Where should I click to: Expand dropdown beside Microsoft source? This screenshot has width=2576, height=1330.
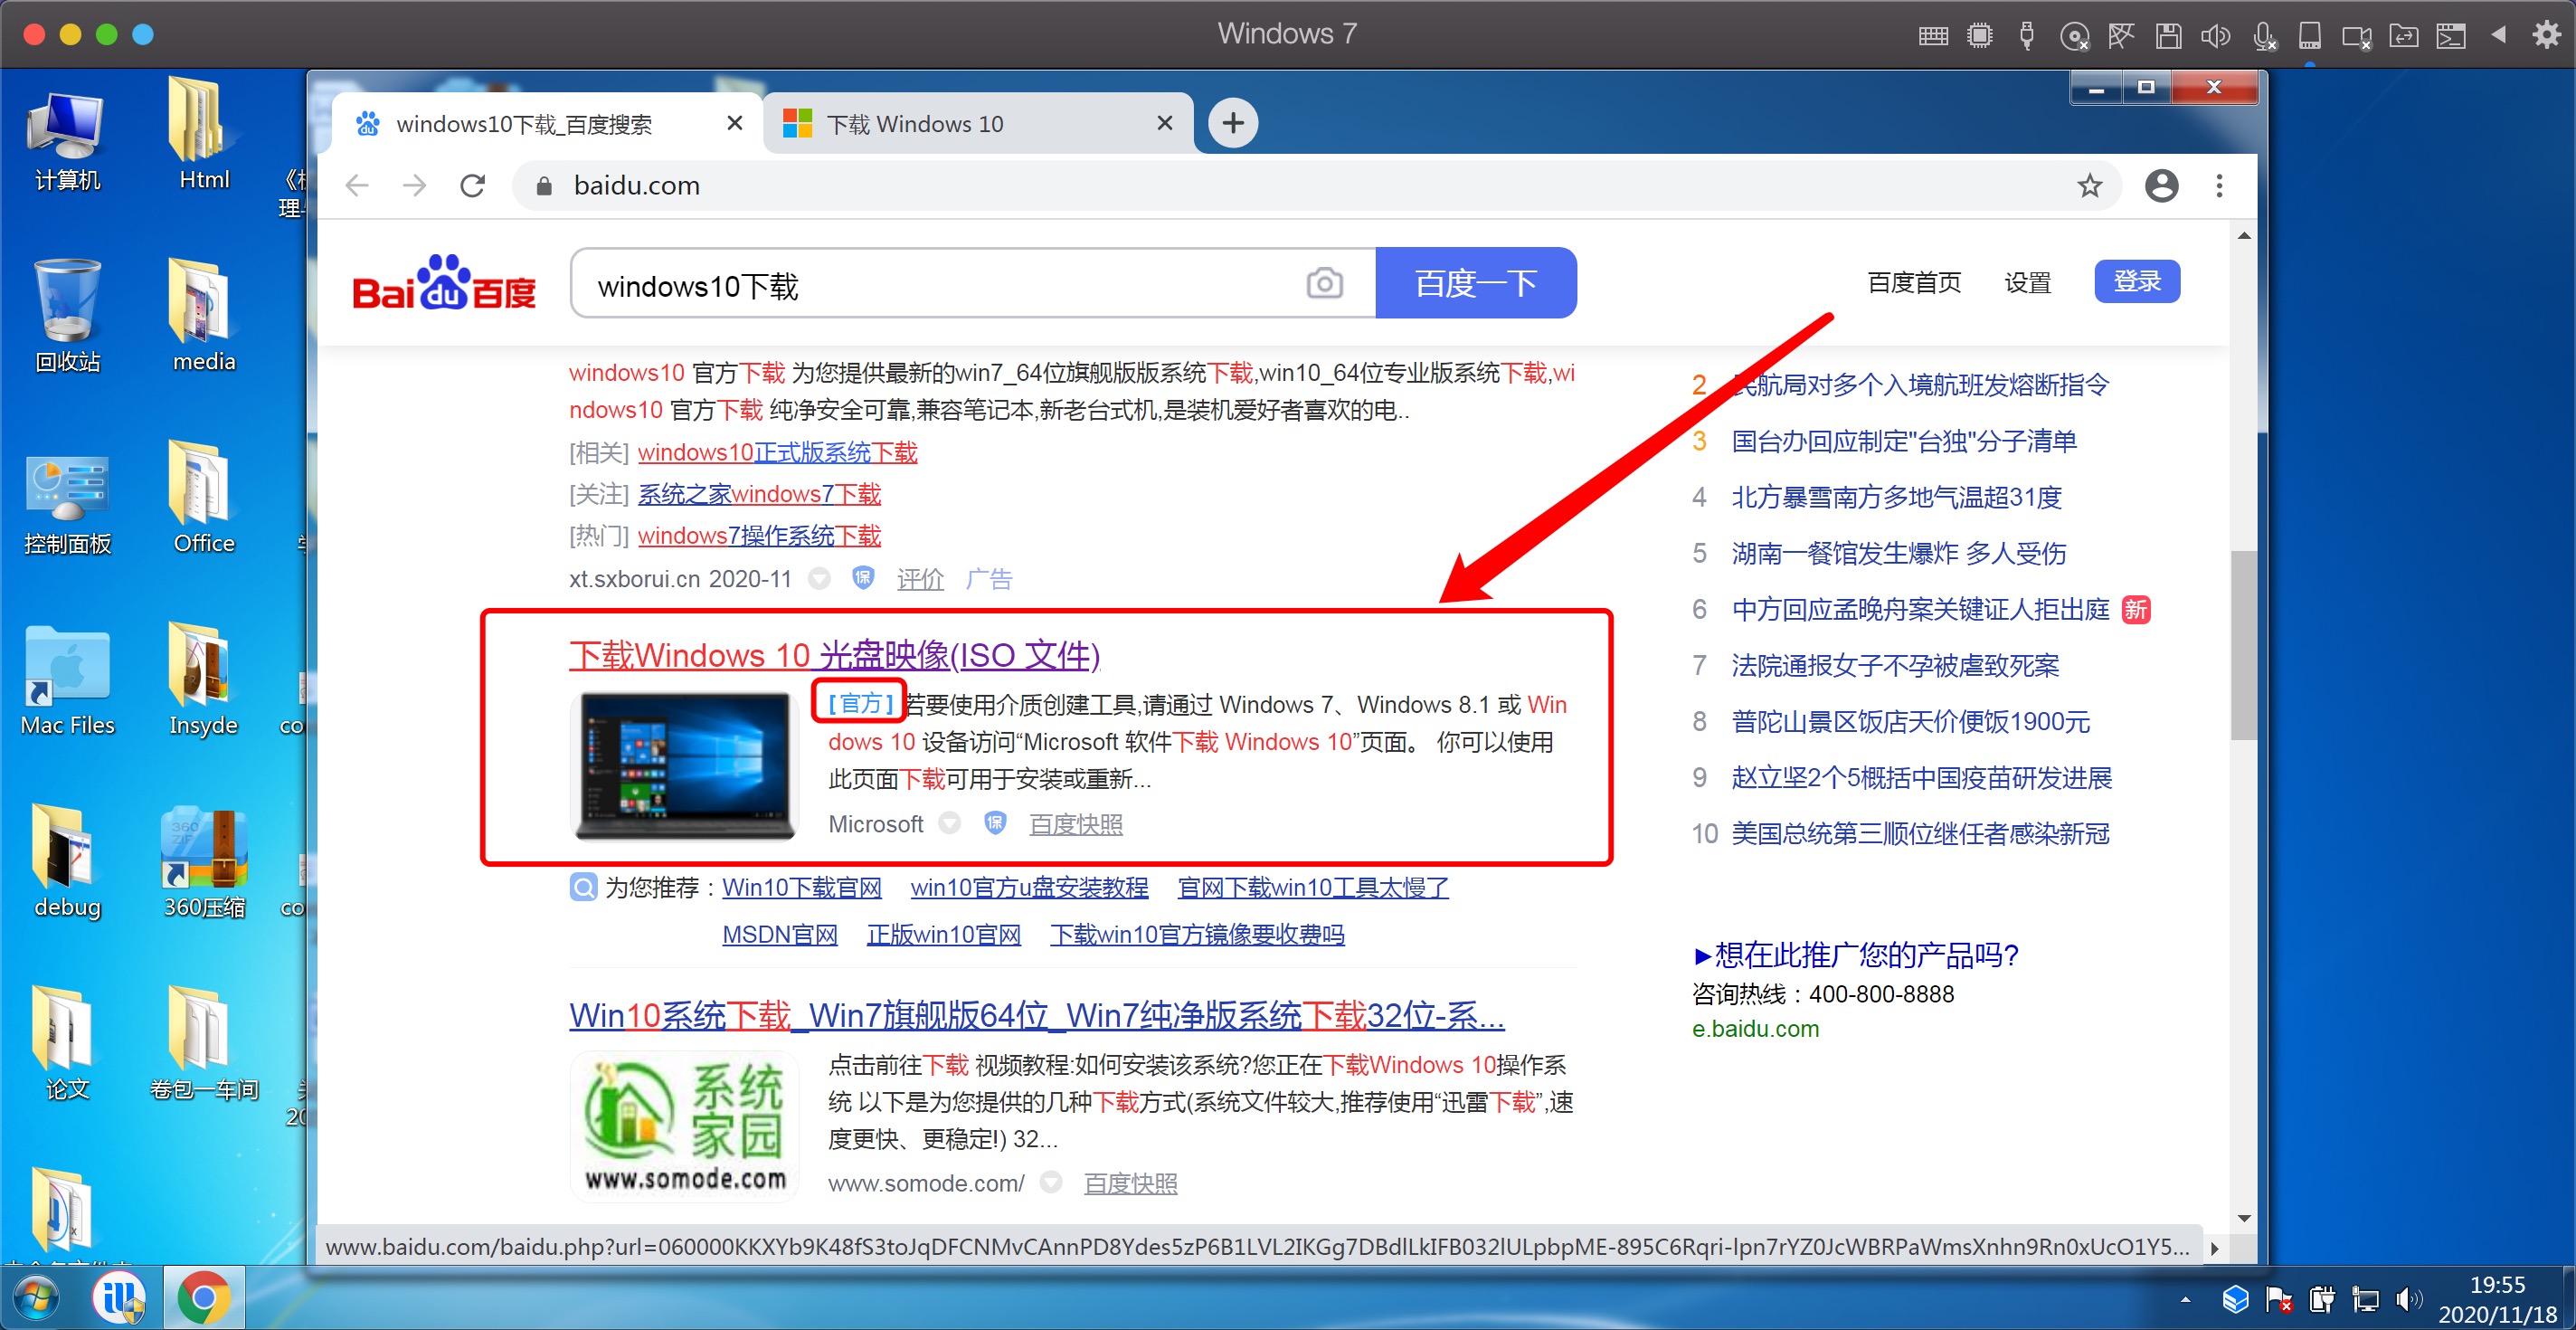tap(950, 823)
